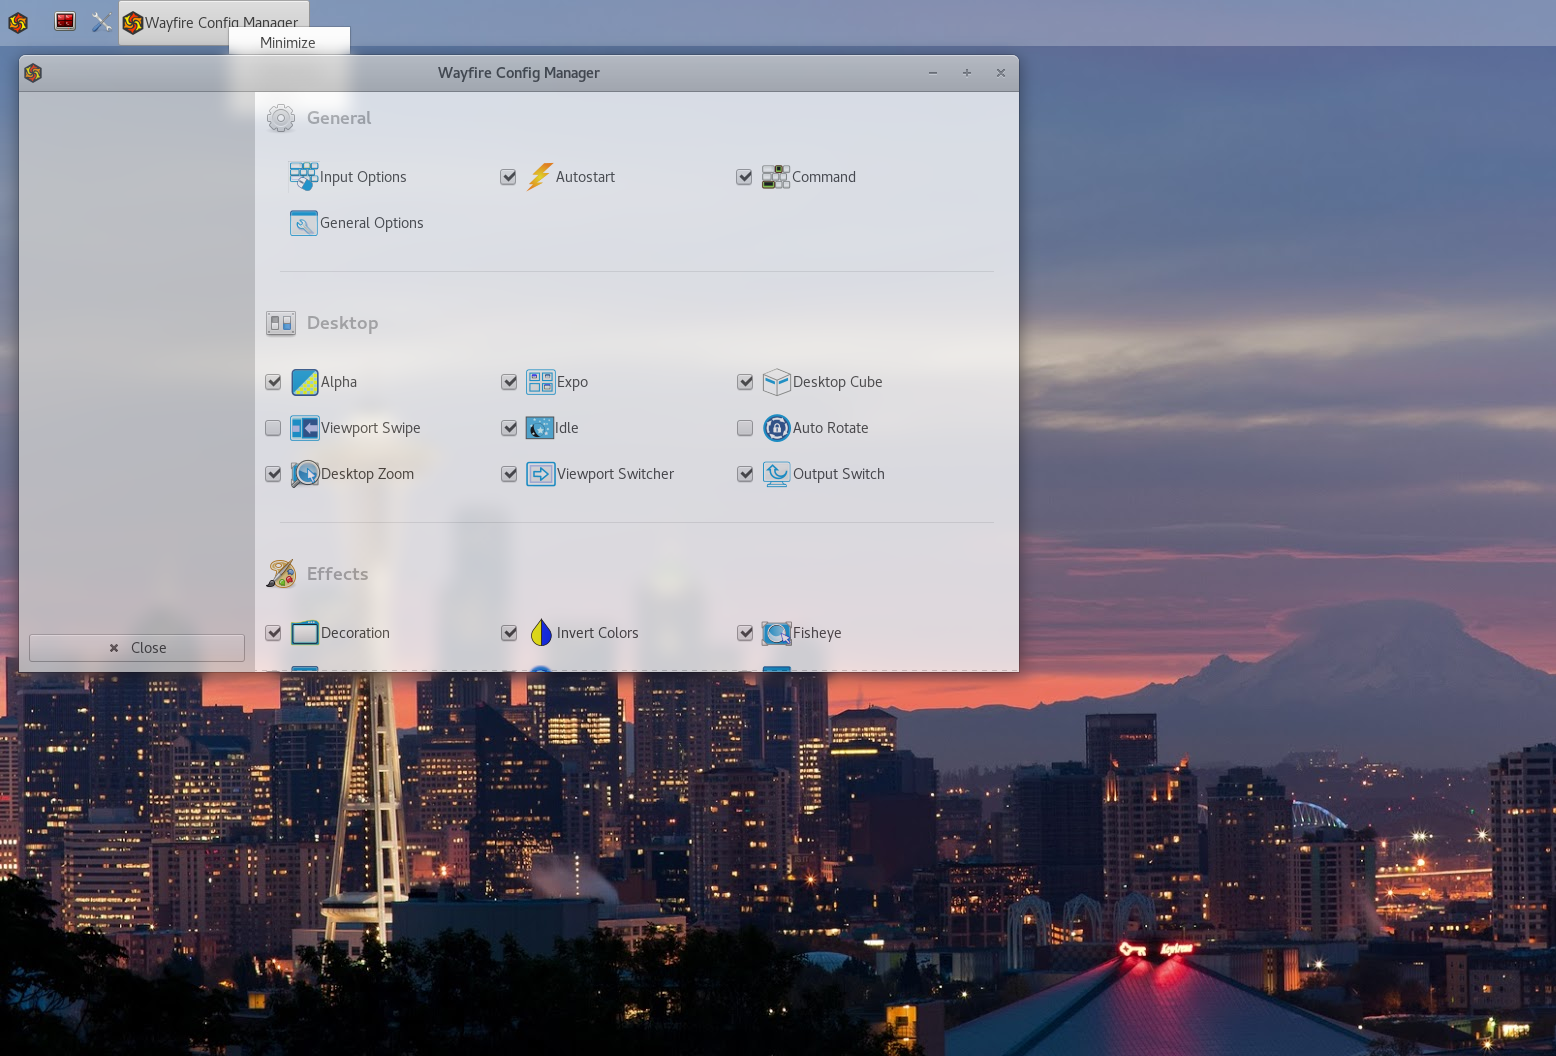The height and width of the screenshot is (1056, 1556).
Task: Open Input Options settings
Action: 363,176
